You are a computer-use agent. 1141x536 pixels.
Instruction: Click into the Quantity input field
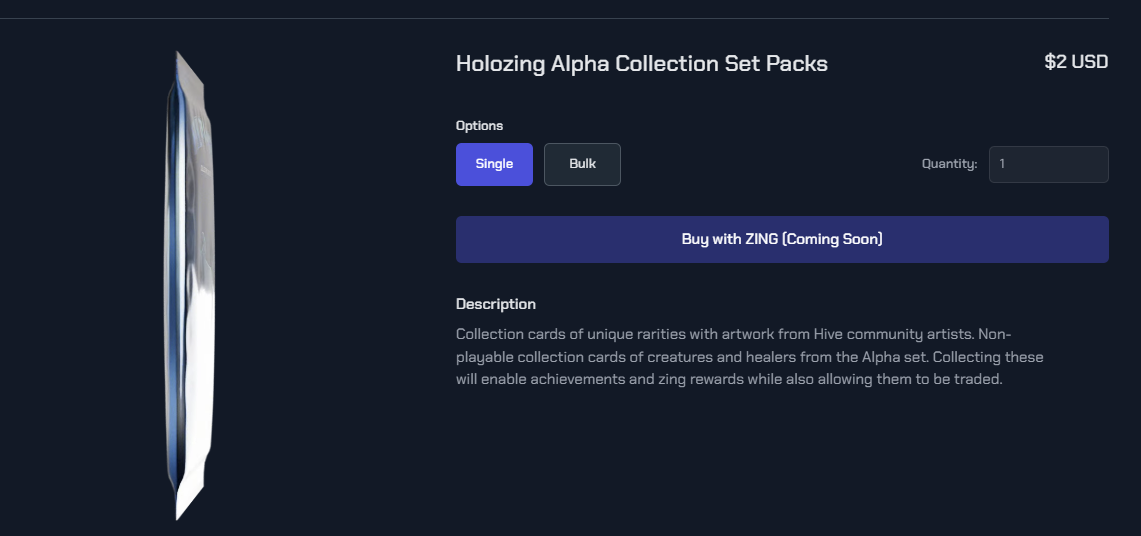click(x=1048, y=164)
